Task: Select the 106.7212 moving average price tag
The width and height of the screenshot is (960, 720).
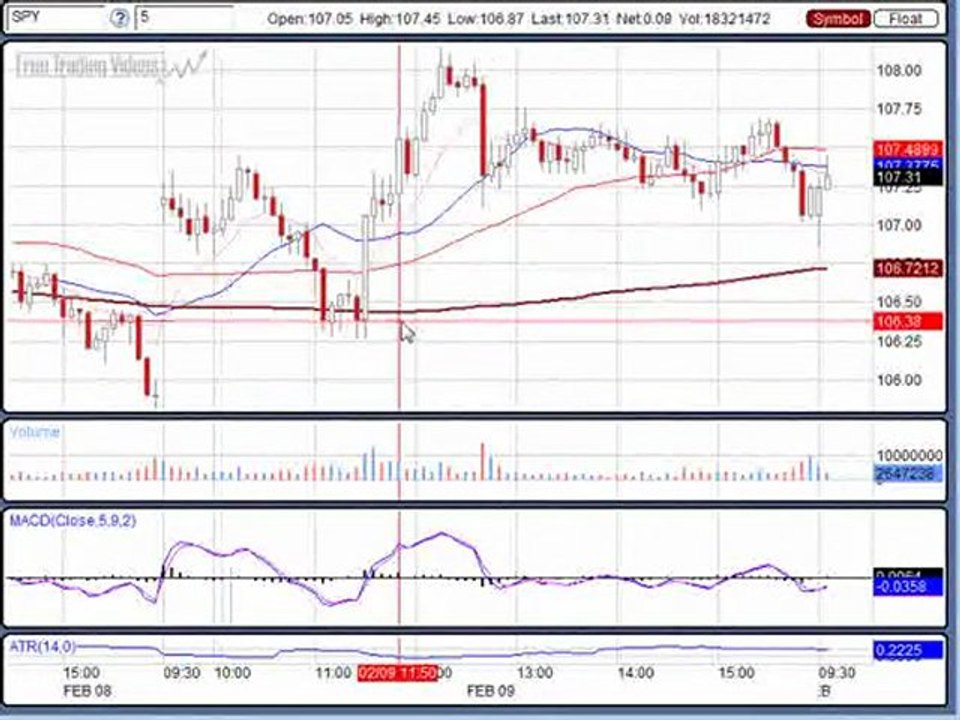Action: pyautogui.click(x=907, y=268)
